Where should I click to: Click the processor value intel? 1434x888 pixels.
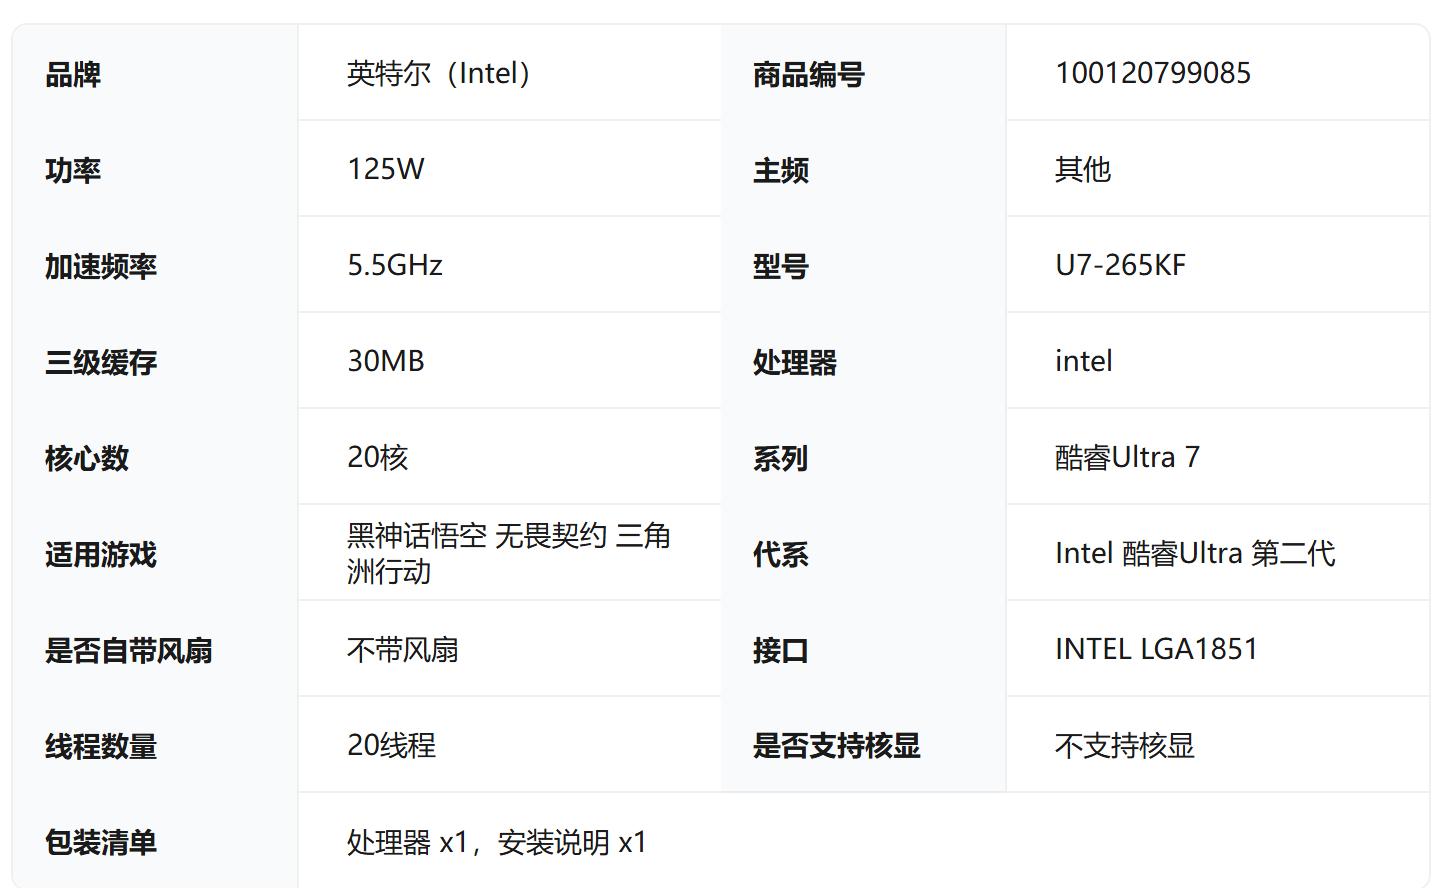[1083, 362]
